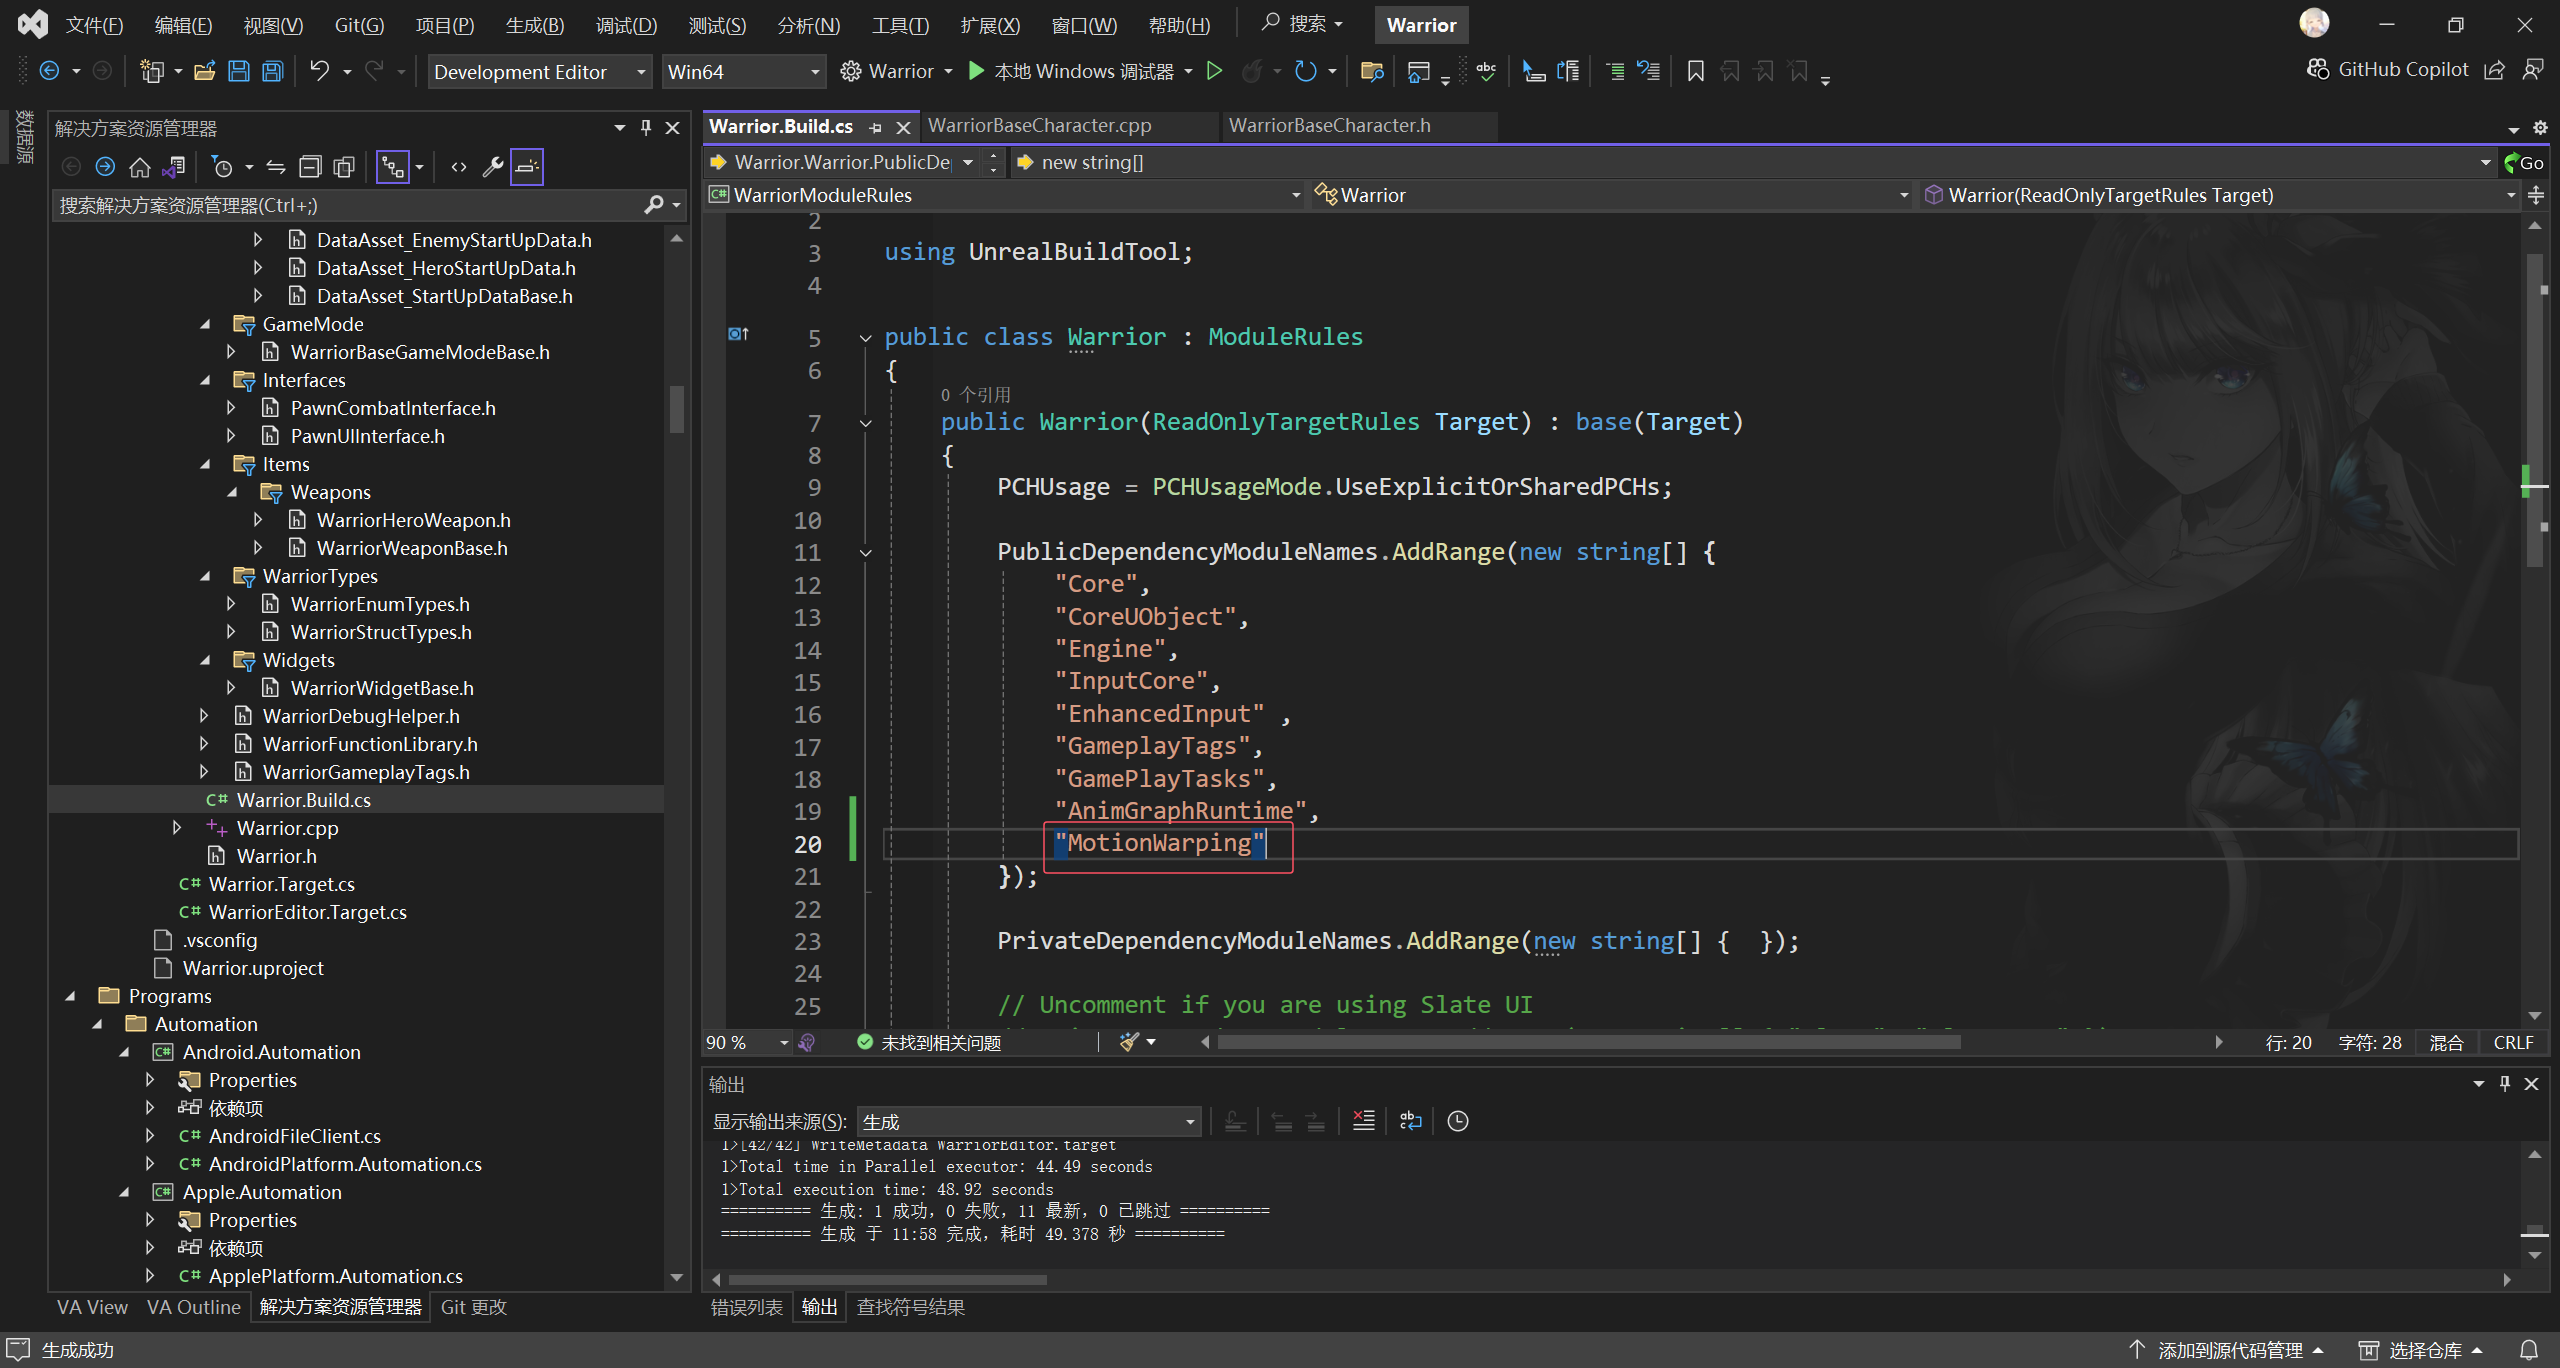The height and width of the screenshot is (1368, 2560).
Task: Click the toggle bookmark icon
Action: pos(1695,71)
